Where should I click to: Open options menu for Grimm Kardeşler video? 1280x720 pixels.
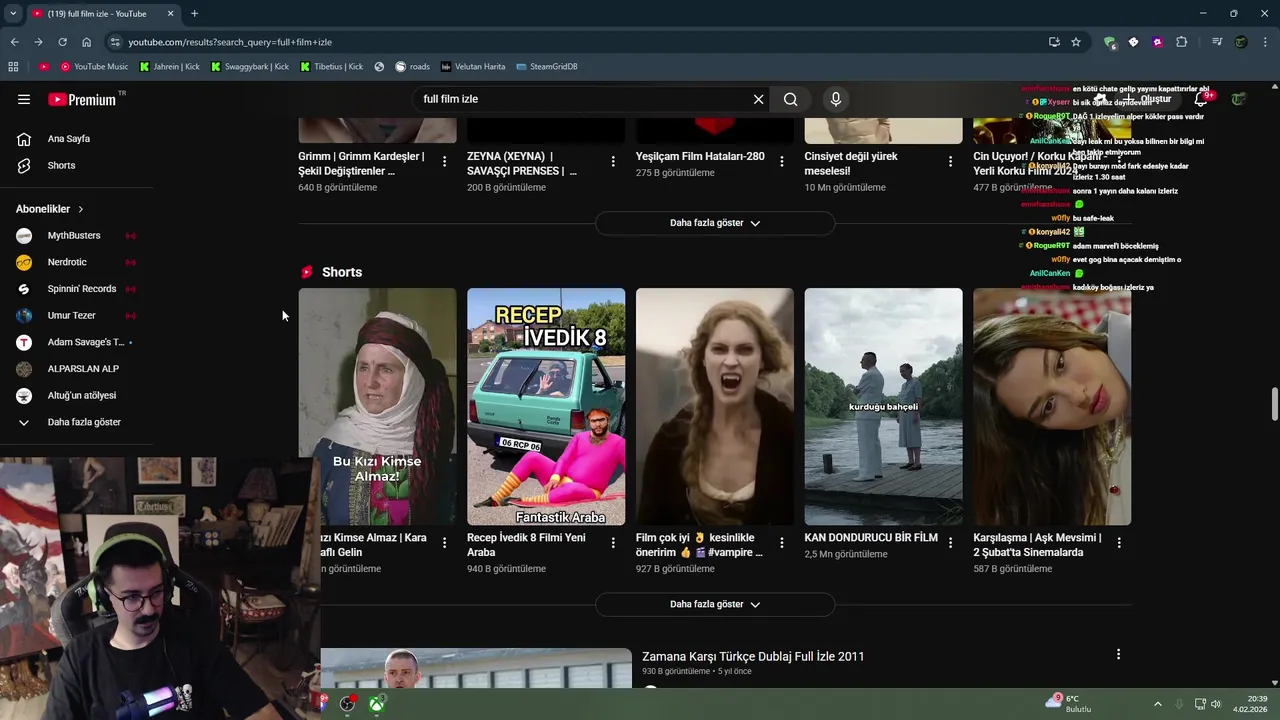(x=444, y=161)
